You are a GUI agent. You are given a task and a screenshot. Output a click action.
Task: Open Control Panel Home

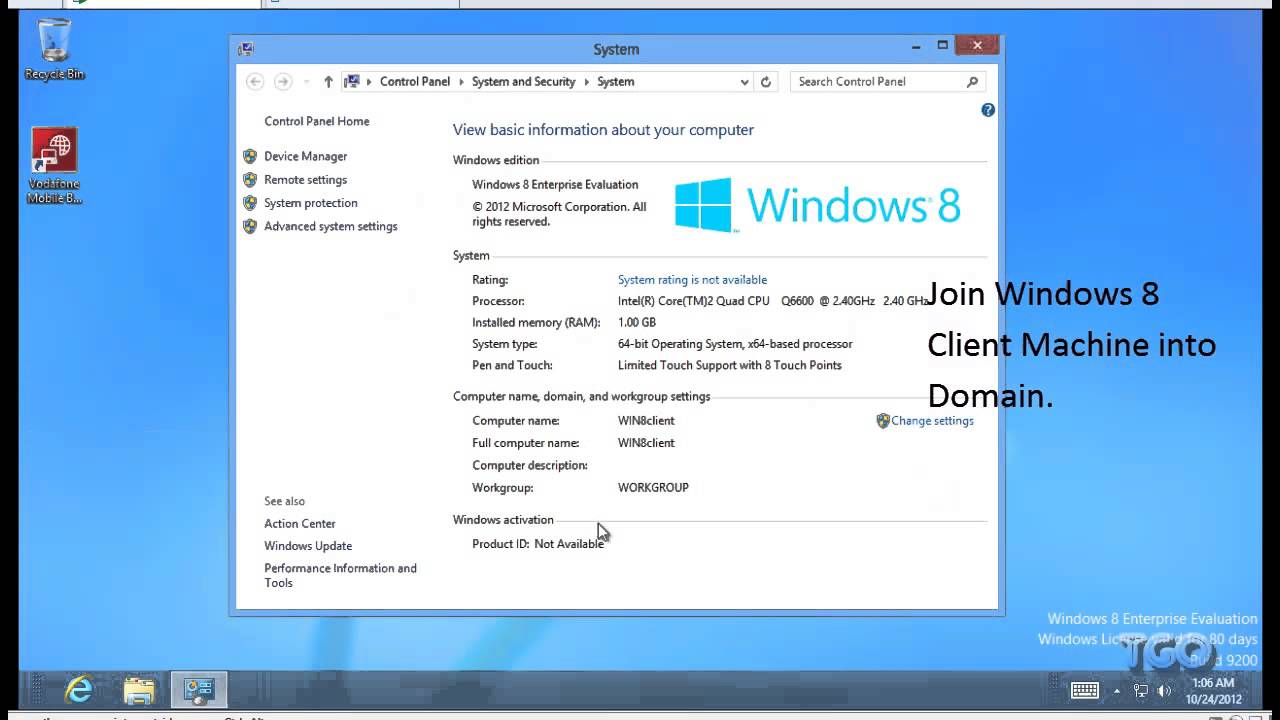tap(317, 121)
